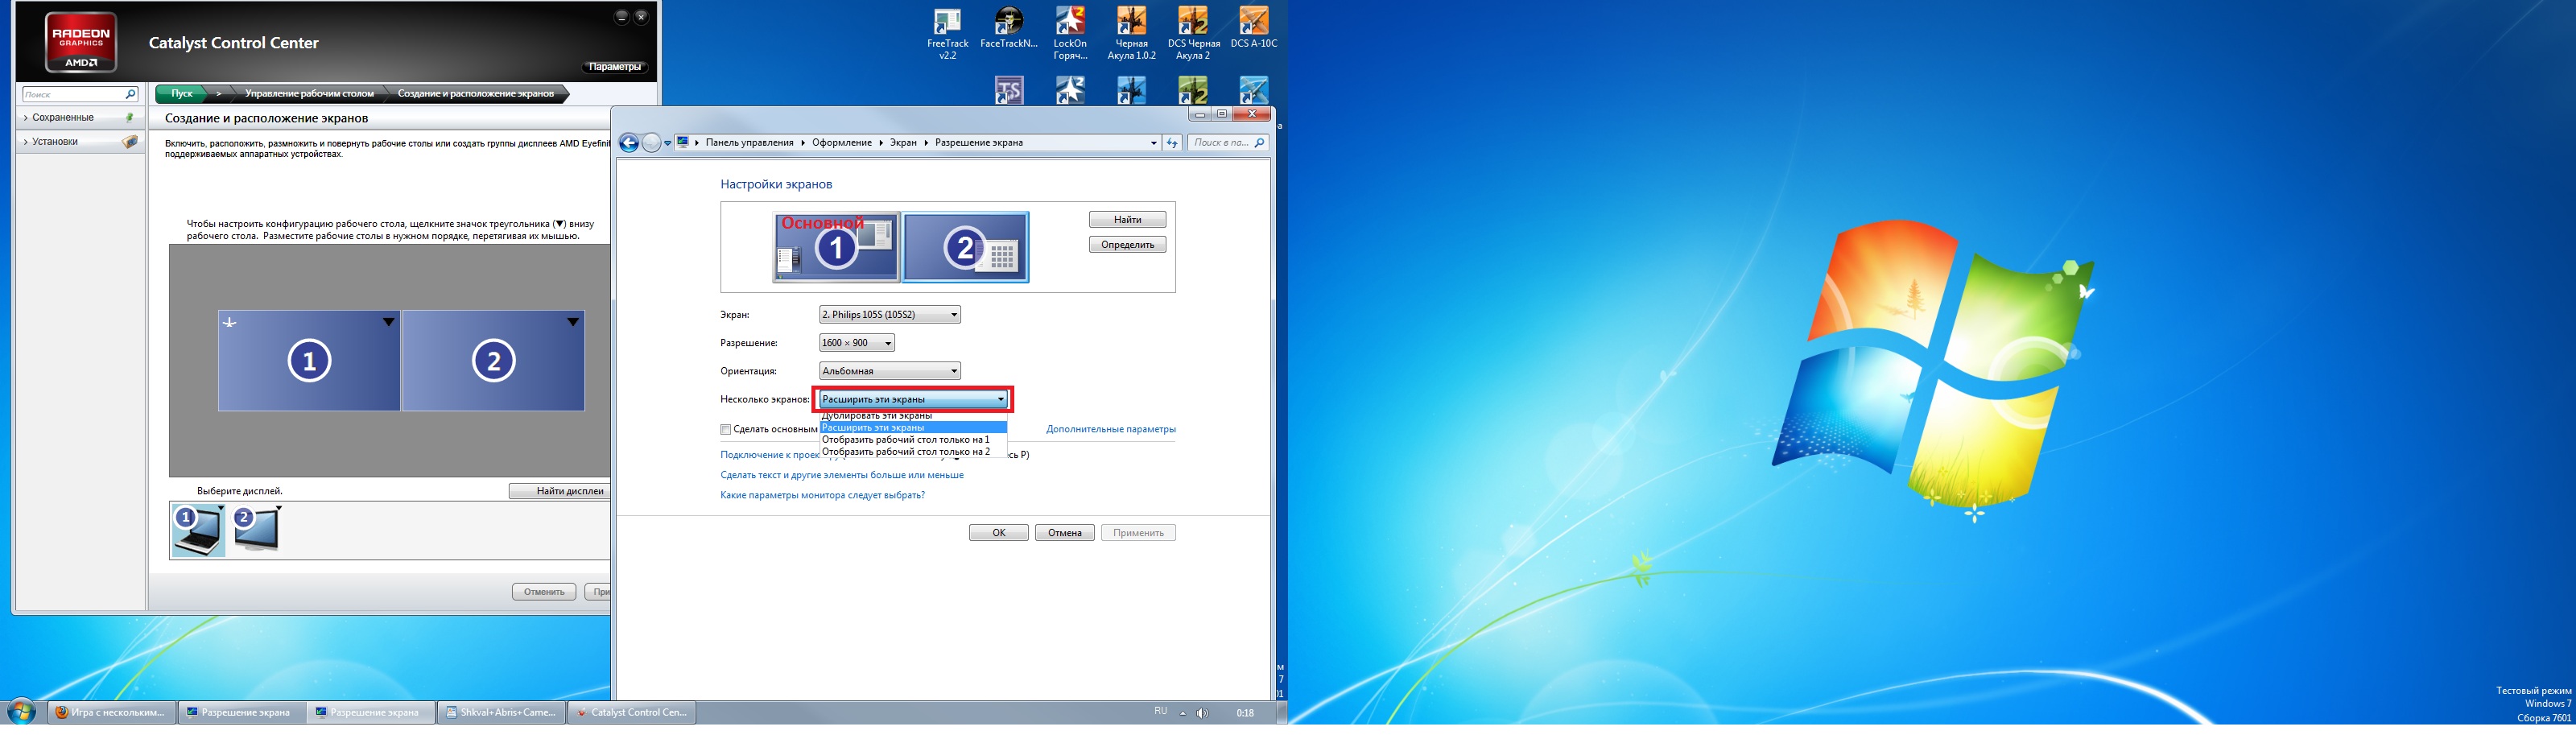The image size is (2576, 739).
Task: Click OK in the resolution window
Action: point(998,532)
